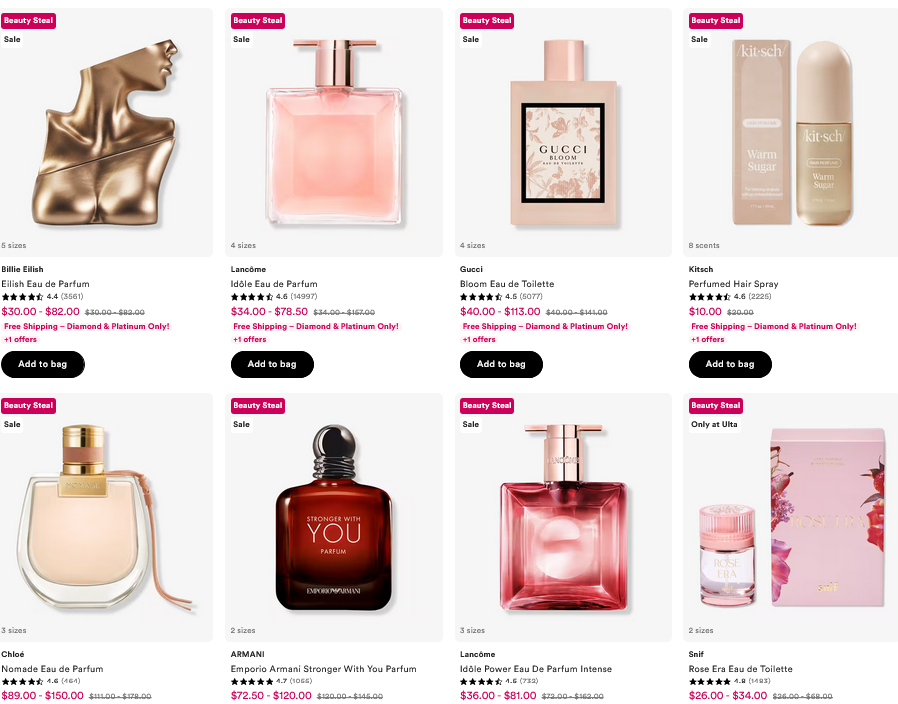The height and width of the screenshot is (704, 898).
Task: Open Eilish Eau de Parfum product title
Action: 45,284
